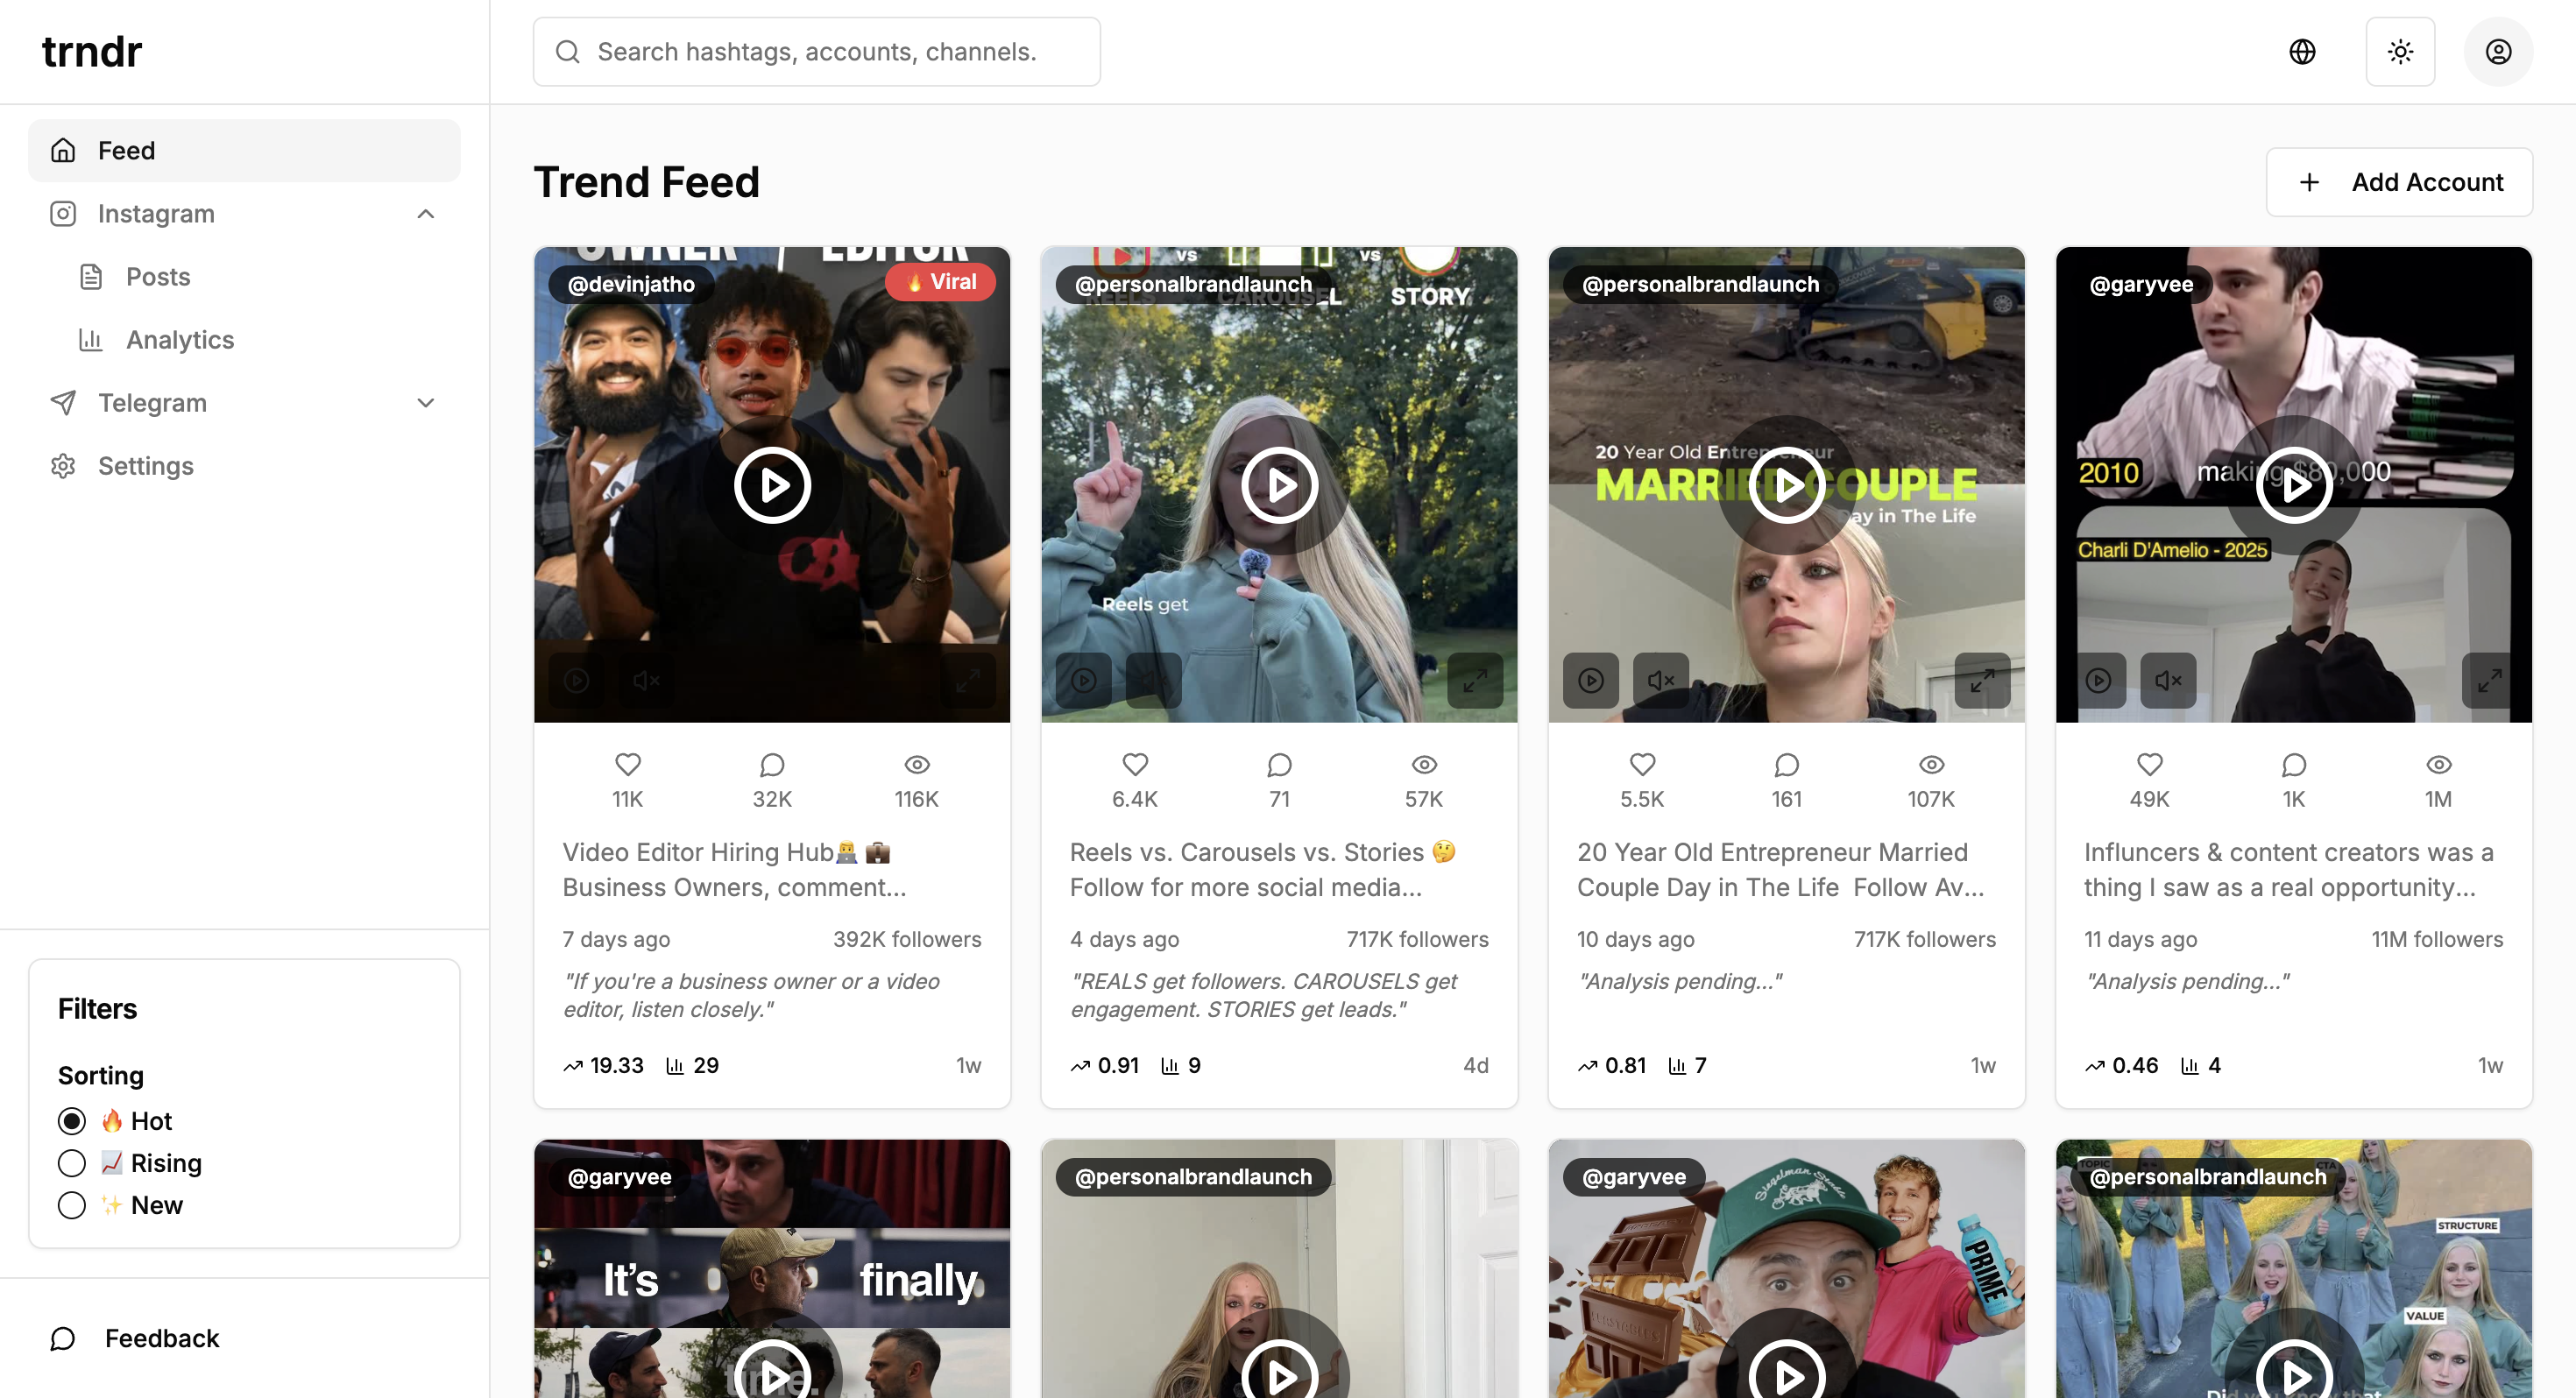Click small play control on Charli D'Amelio video
The image size is (2576, 1398).
2098,680
